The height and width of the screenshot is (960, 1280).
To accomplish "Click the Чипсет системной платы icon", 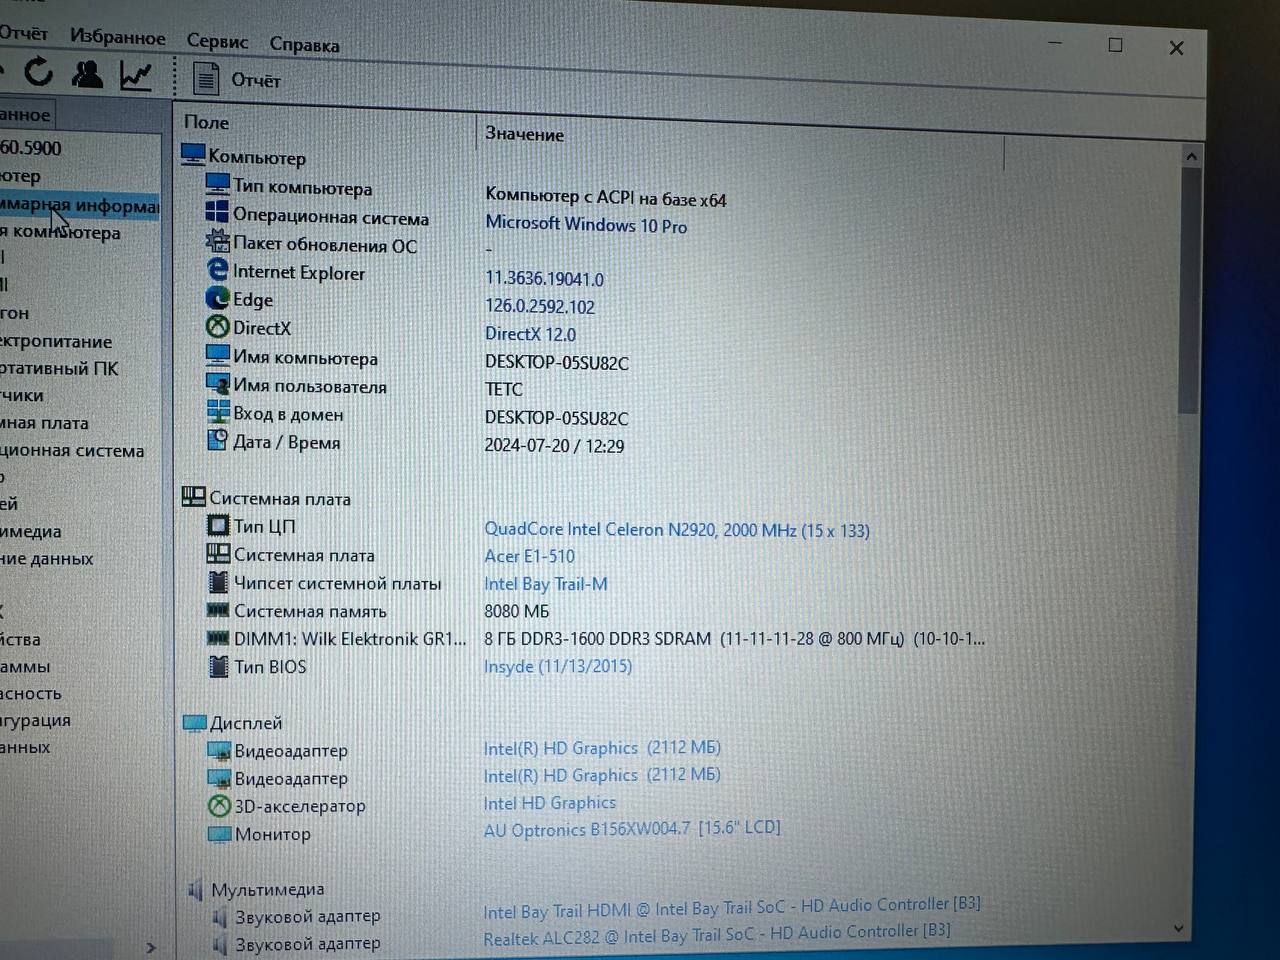I will click(217, 581).
